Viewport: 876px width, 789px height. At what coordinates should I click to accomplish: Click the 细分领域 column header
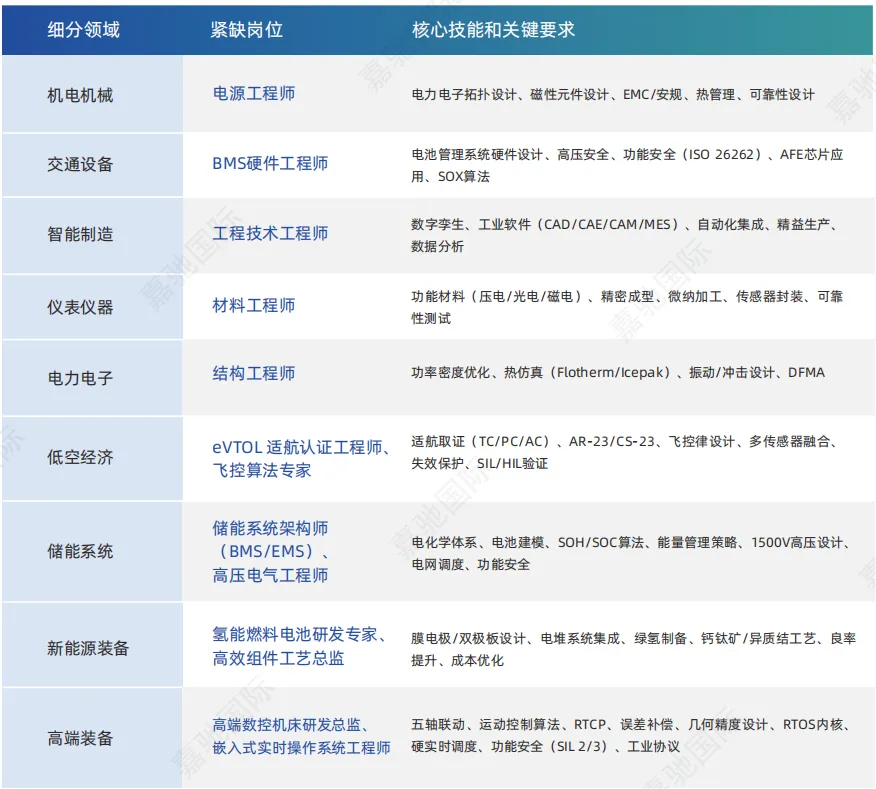(x=83, y=30)
